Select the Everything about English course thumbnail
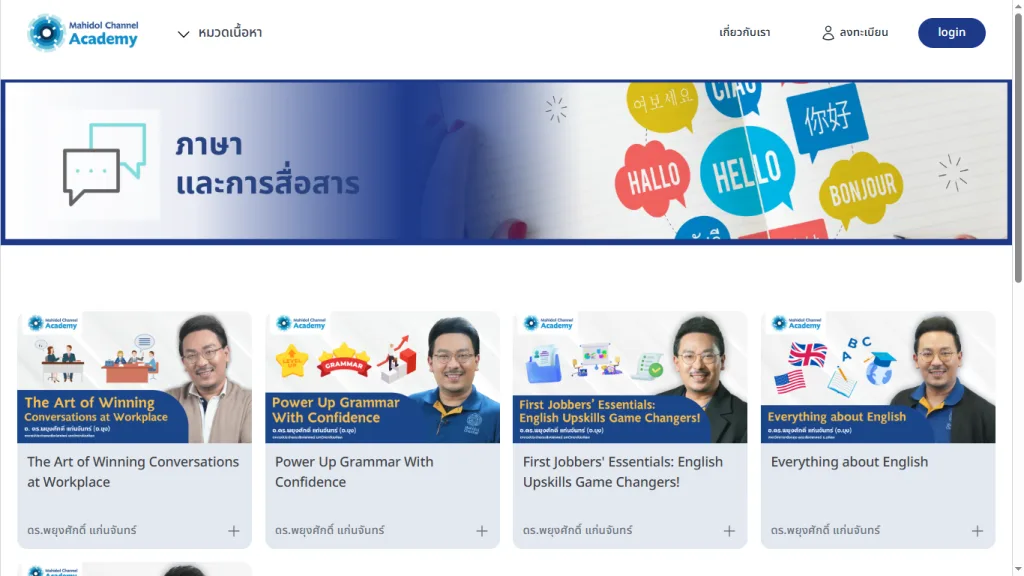The width and height of the screenshot is (1024, 576). click(x=878, y=377)
